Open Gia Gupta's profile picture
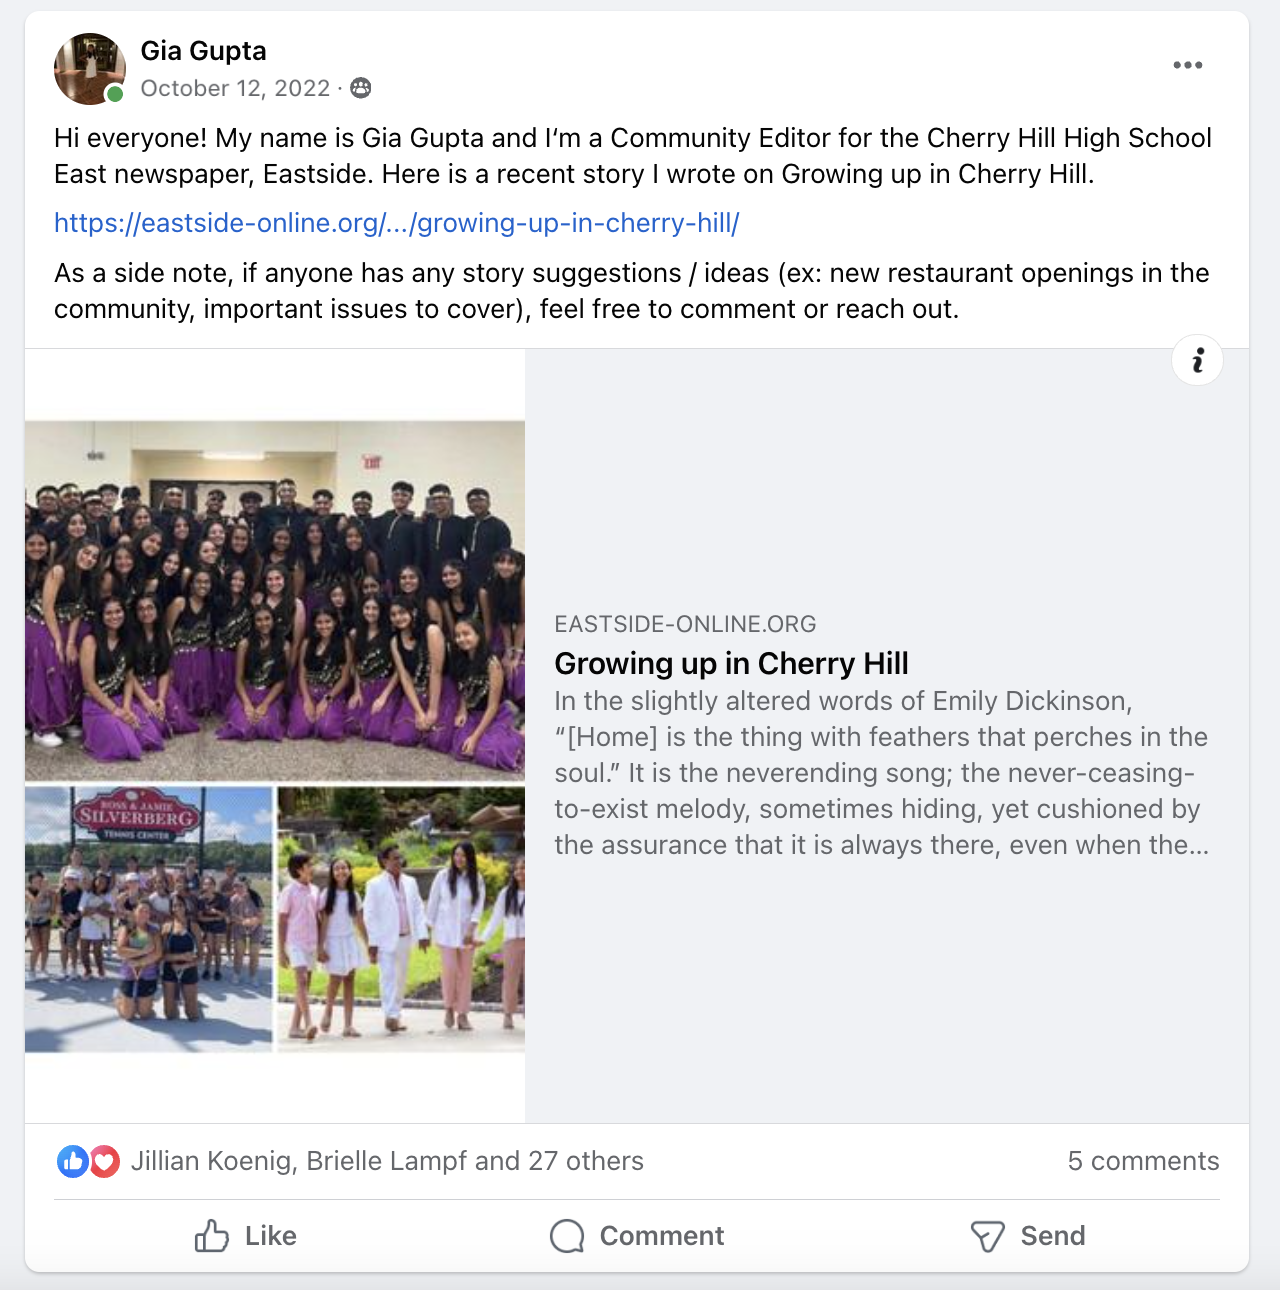The height and width of the screenshot is (1290, 1280). [x=90, y=69]
